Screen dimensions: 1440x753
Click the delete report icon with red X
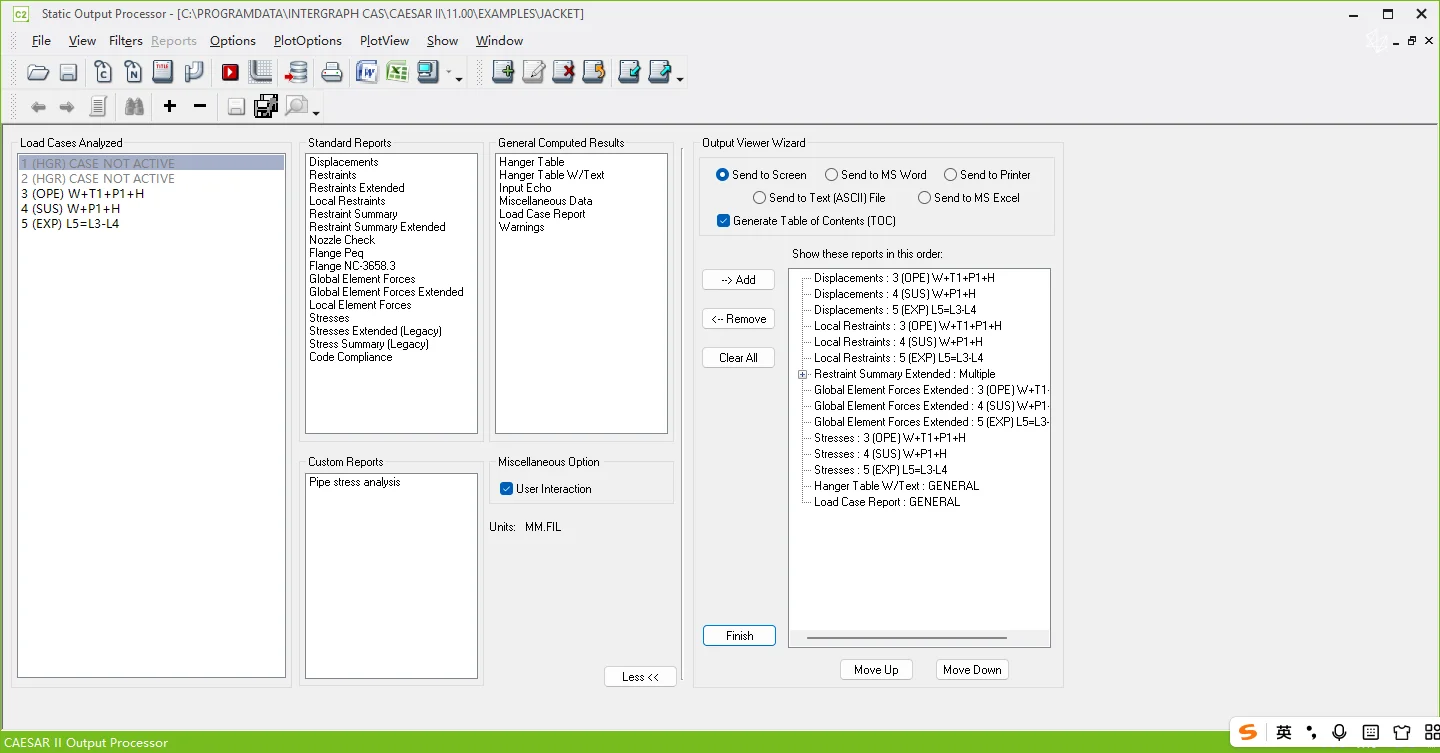pyautogui.click(x=564, y=72)
